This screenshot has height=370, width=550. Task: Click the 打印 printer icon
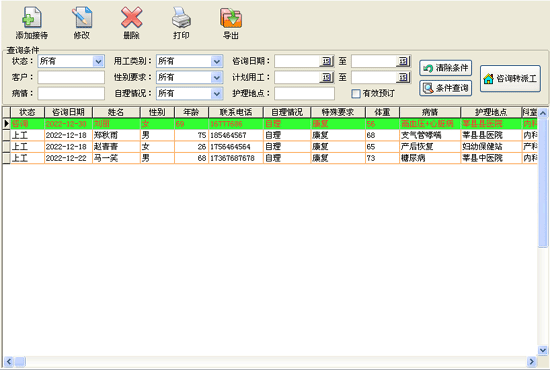[x=181, y=17]
